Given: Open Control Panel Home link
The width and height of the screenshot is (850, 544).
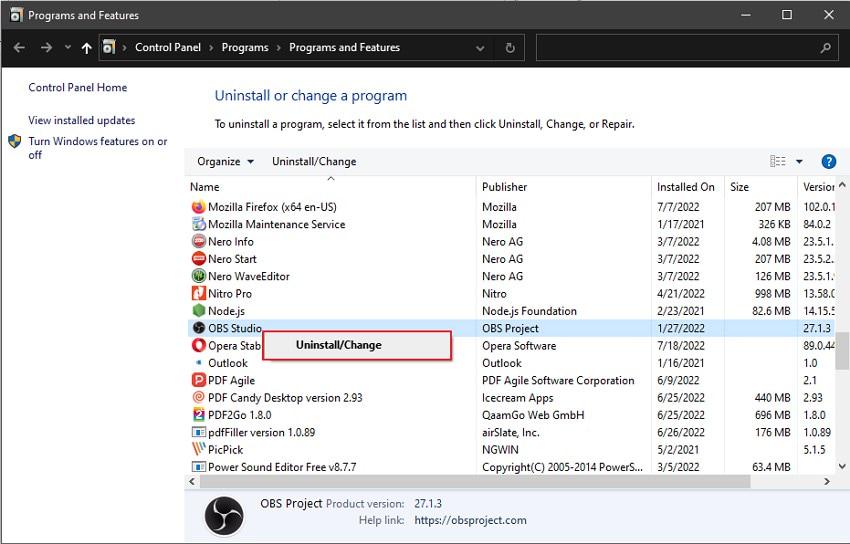Looking at the screenshot, I should pos(78,88).
